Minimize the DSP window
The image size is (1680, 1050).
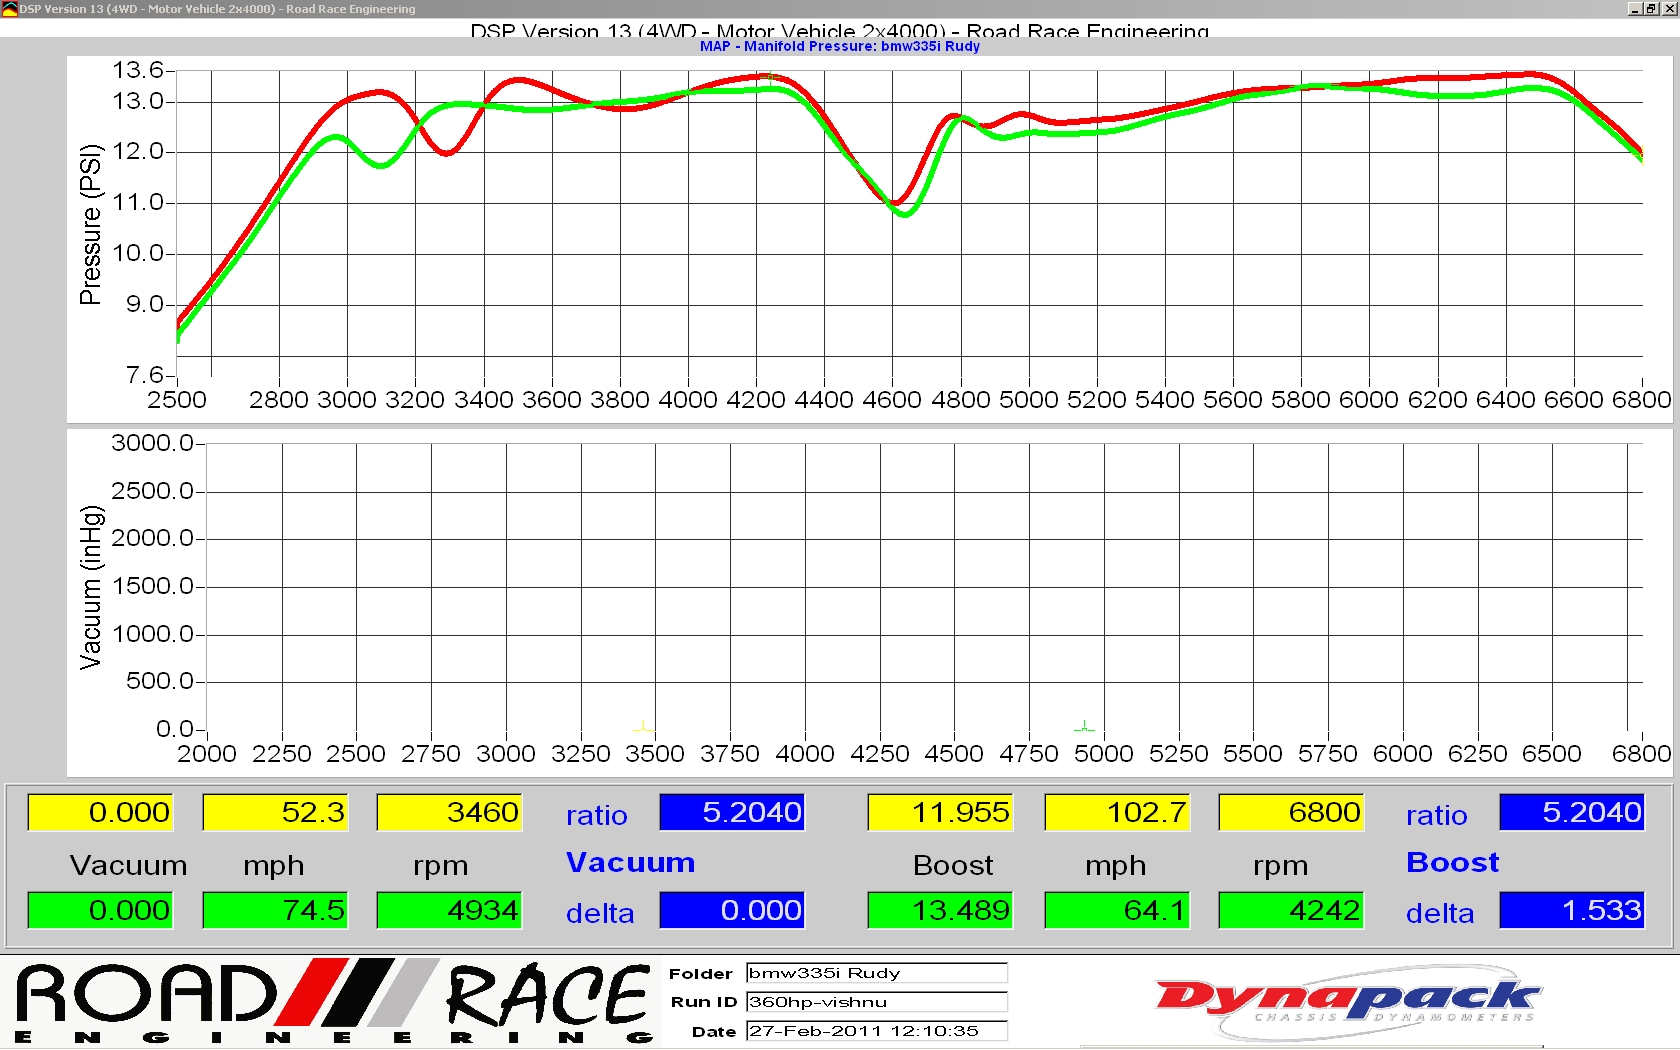click(1634, 9)
